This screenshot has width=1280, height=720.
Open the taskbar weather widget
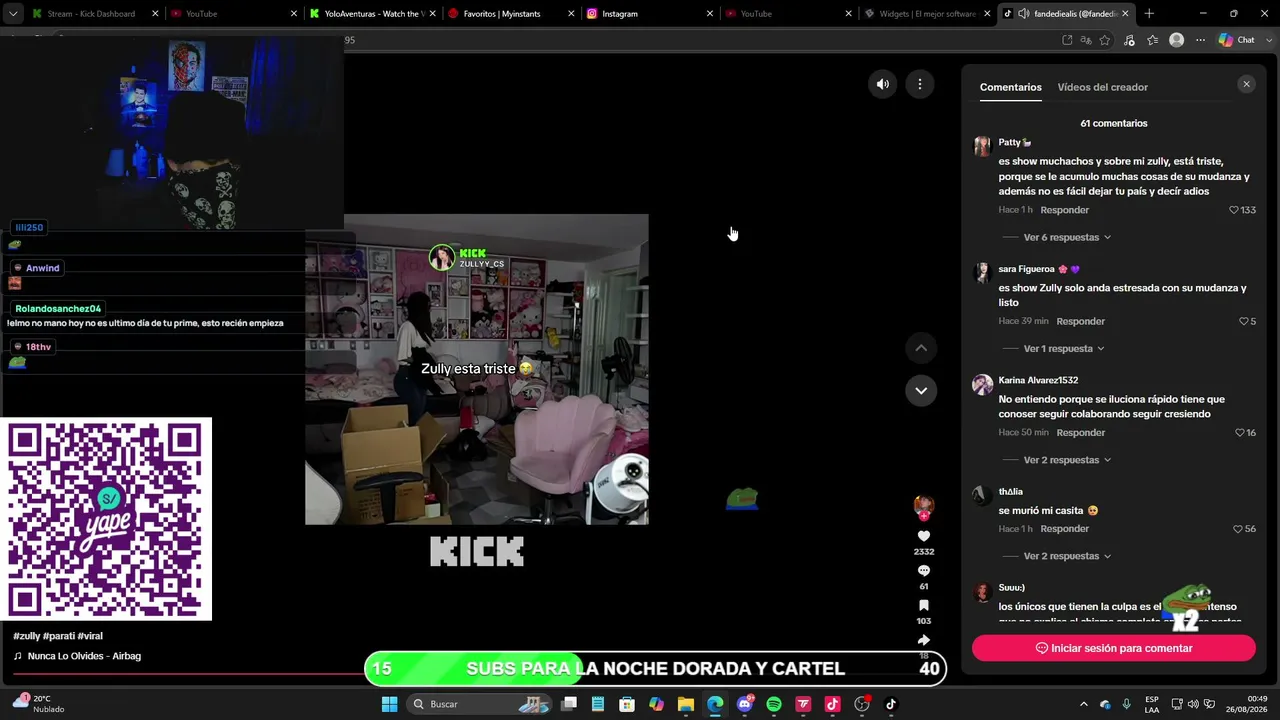(x=39, y=704)
